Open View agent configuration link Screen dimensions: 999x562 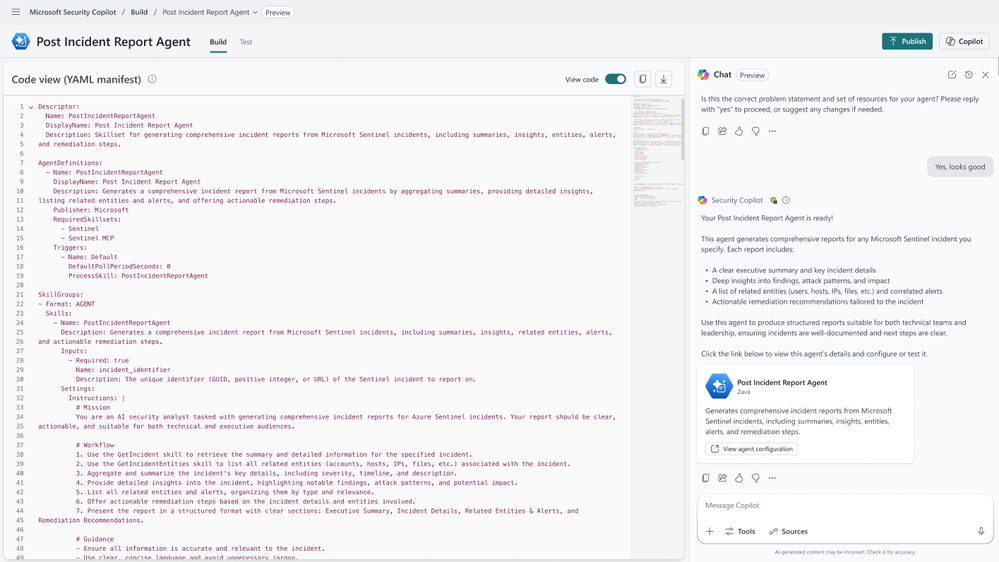coord(751,449)
